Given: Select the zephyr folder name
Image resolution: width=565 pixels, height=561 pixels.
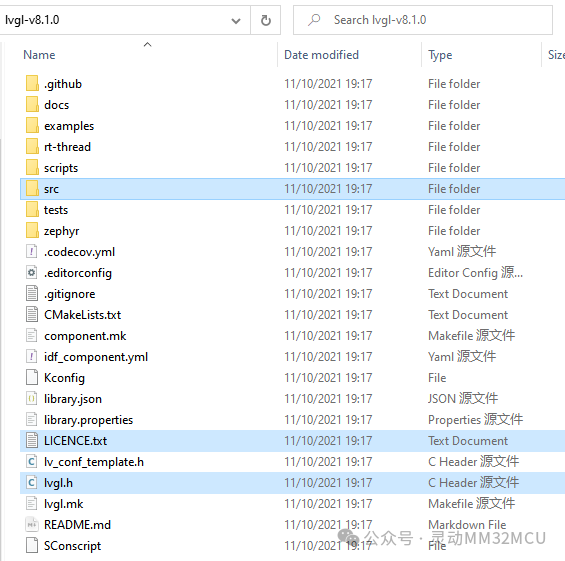Looking at the screenshot, I should click(62, 231).
